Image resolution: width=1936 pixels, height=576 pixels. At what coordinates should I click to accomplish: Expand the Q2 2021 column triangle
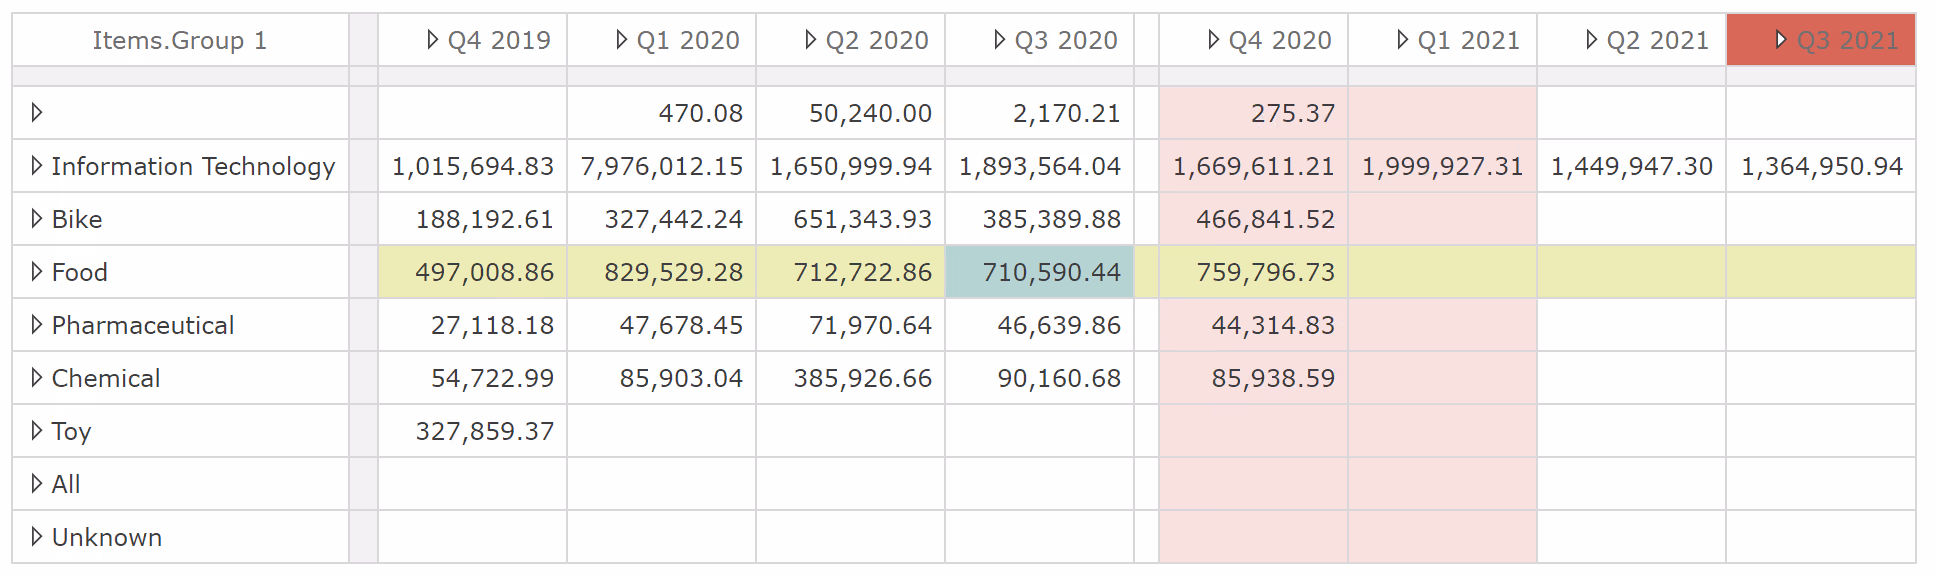[1591, 40]
